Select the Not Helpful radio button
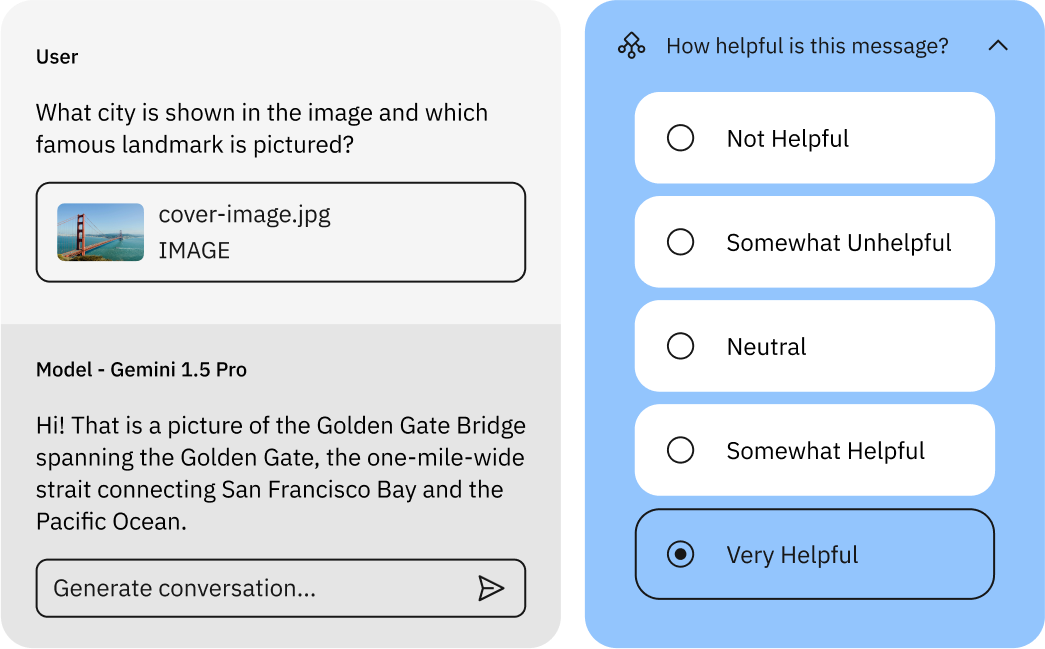 [680, 138]
